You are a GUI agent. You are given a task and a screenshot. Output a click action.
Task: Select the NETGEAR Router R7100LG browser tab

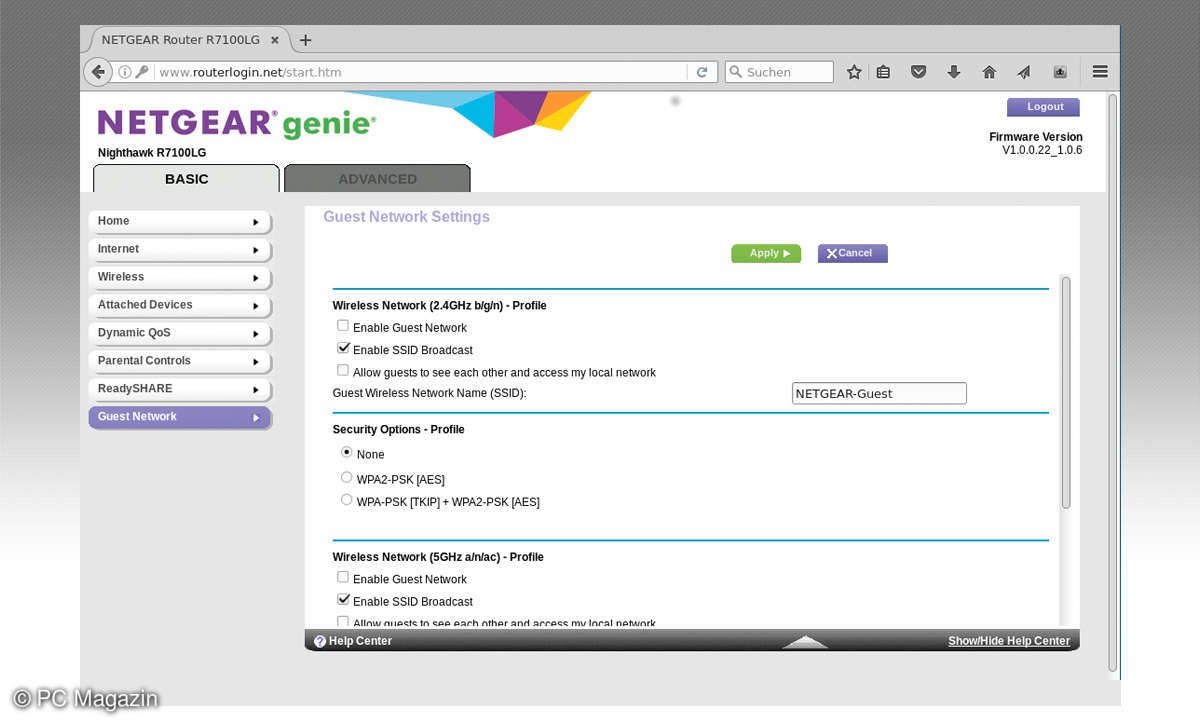189,40
